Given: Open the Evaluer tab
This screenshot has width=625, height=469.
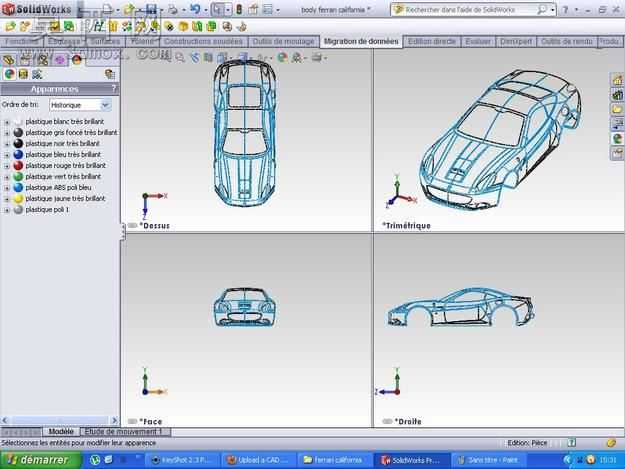Looking at the screenshot, I should click(478, 41).
